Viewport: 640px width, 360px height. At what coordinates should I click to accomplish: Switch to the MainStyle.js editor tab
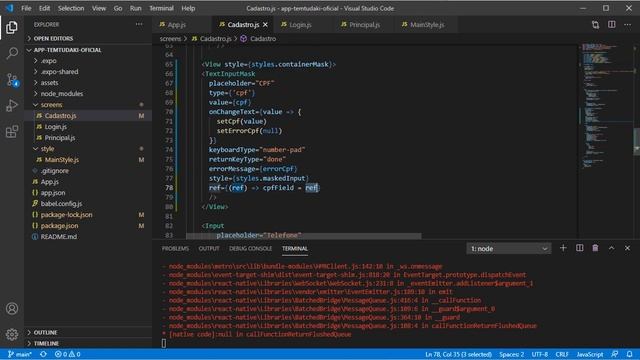[427, 25]
